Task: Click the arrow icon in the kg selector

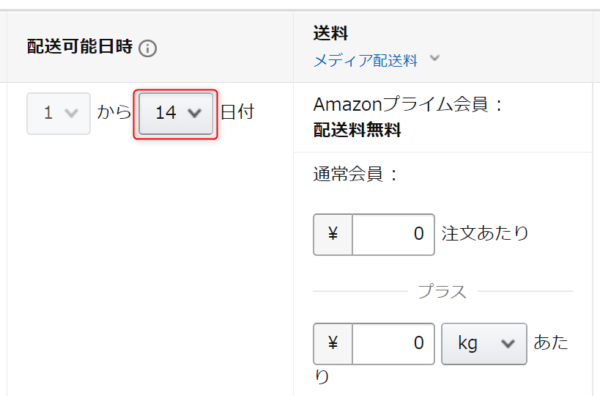Action: pyautogui.click(x=508, y=344)
